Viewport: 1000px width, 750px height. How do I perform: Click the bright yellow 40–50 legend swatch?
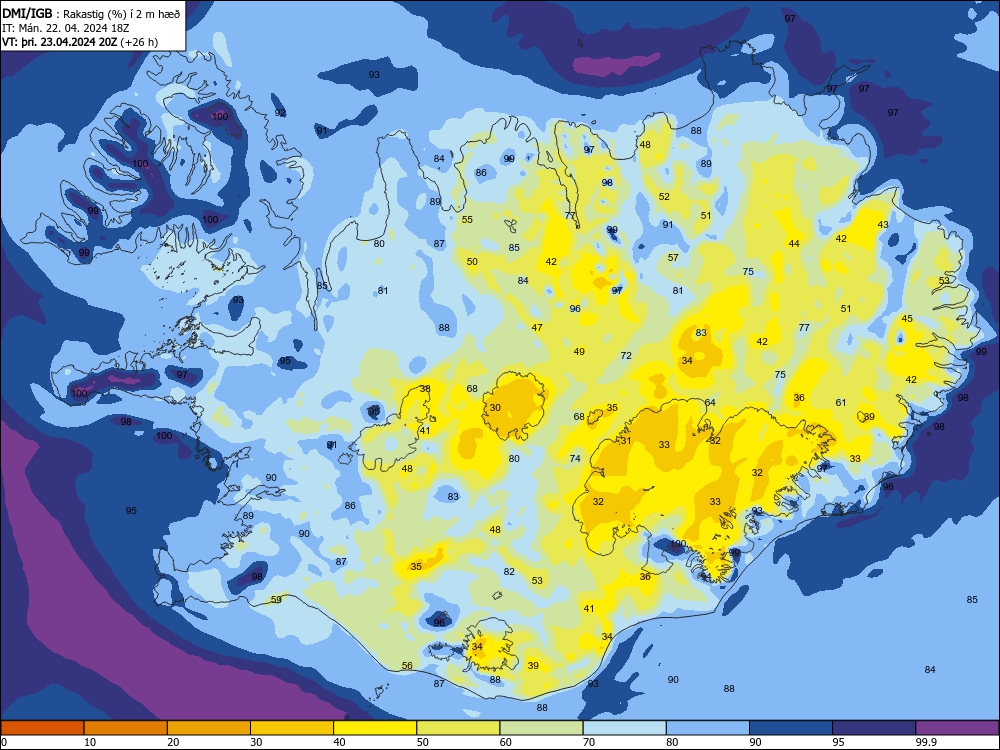point(375,728)
